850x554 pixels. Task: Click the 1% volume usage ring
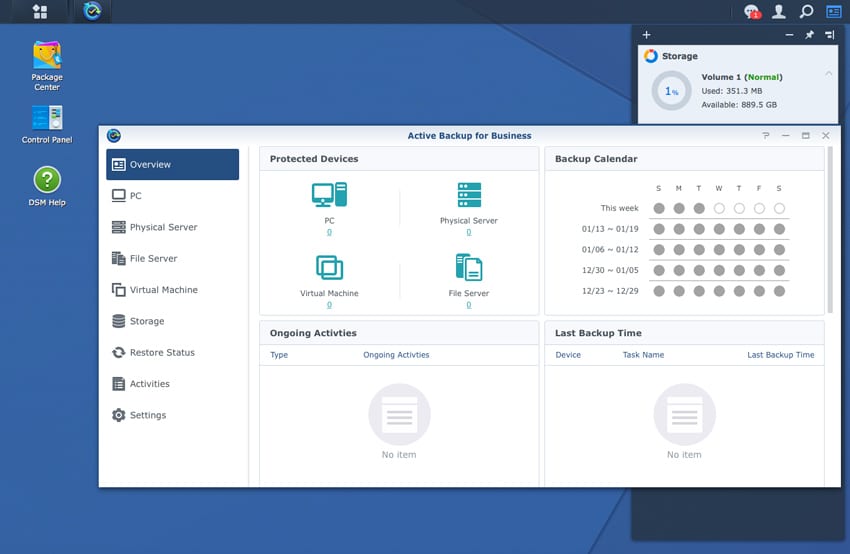[x=672, y=91]
